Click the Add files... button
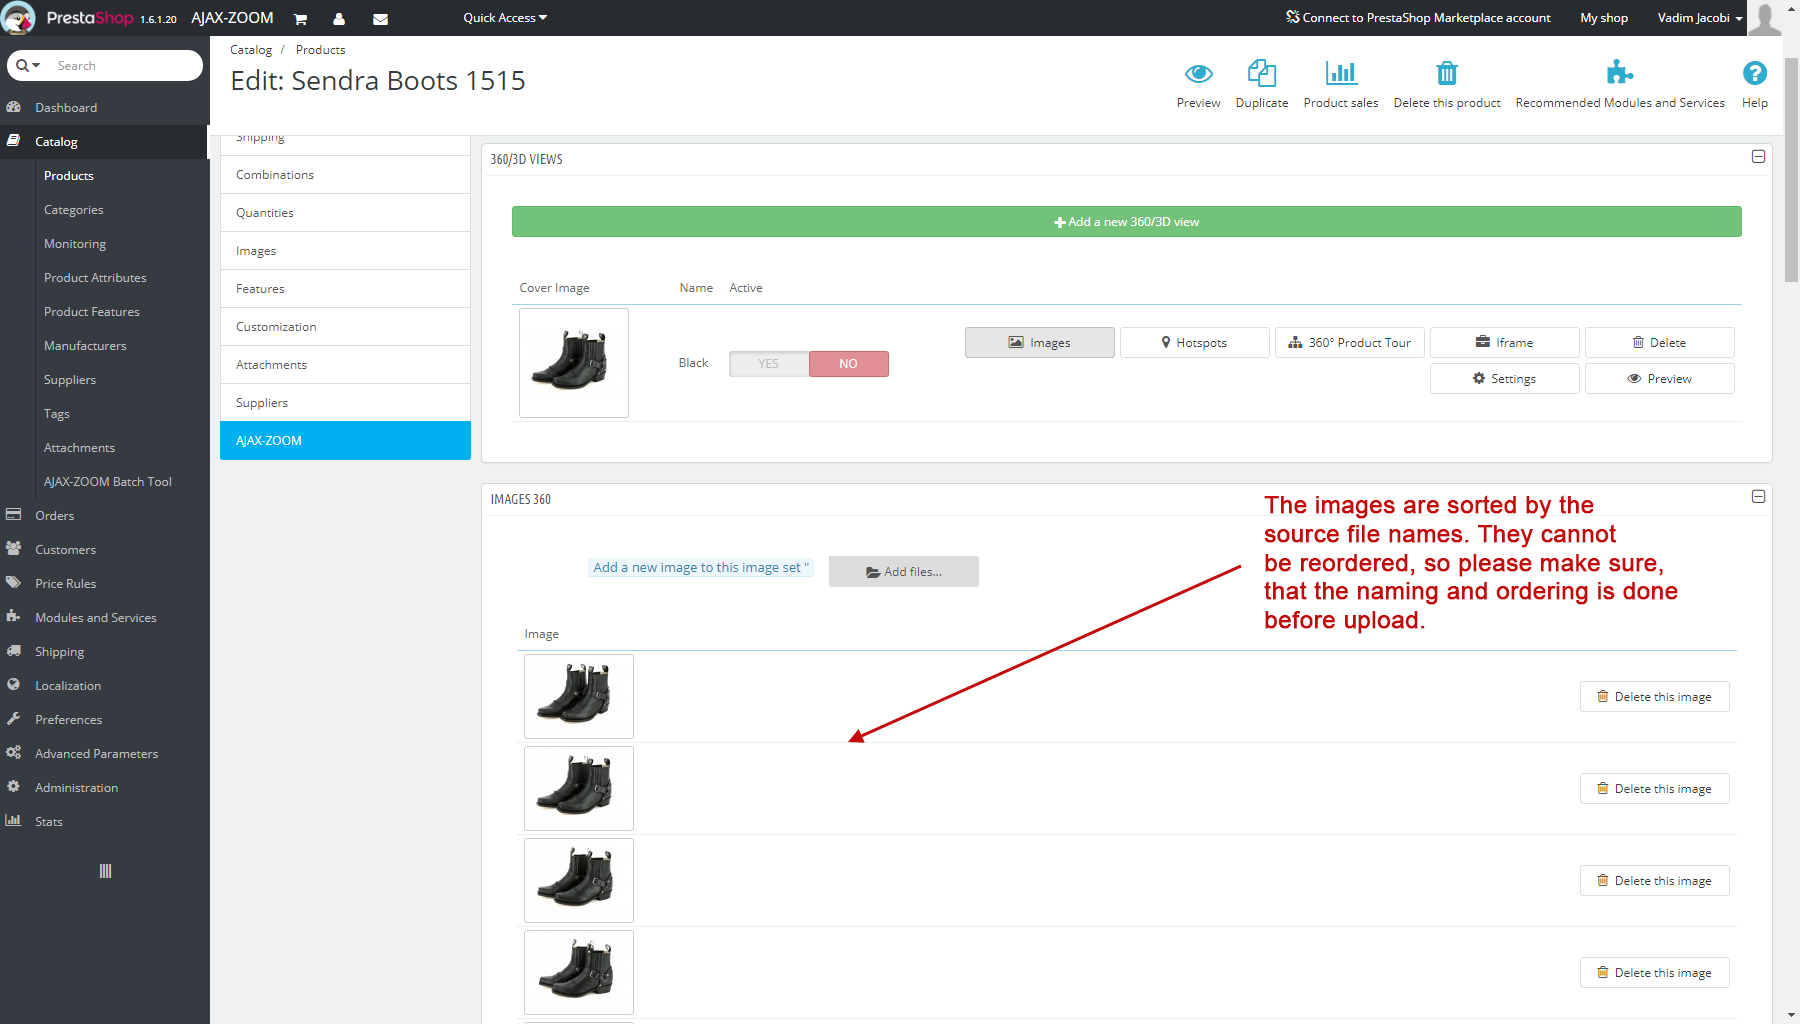Viewport: 1800px width, 1024px height. click(x=903, y=571)
